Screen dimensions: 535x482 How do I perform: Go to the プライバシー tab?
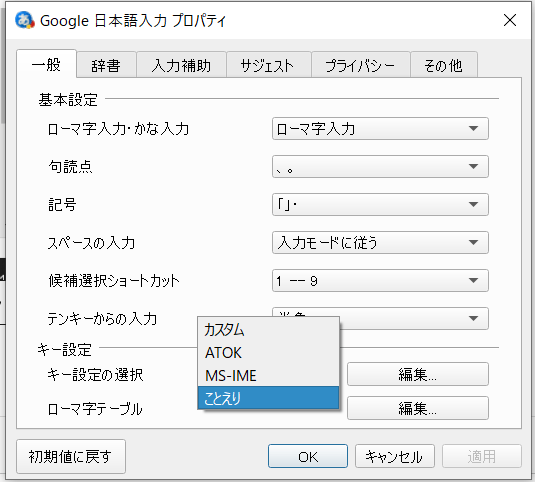(x=361, y=65)
